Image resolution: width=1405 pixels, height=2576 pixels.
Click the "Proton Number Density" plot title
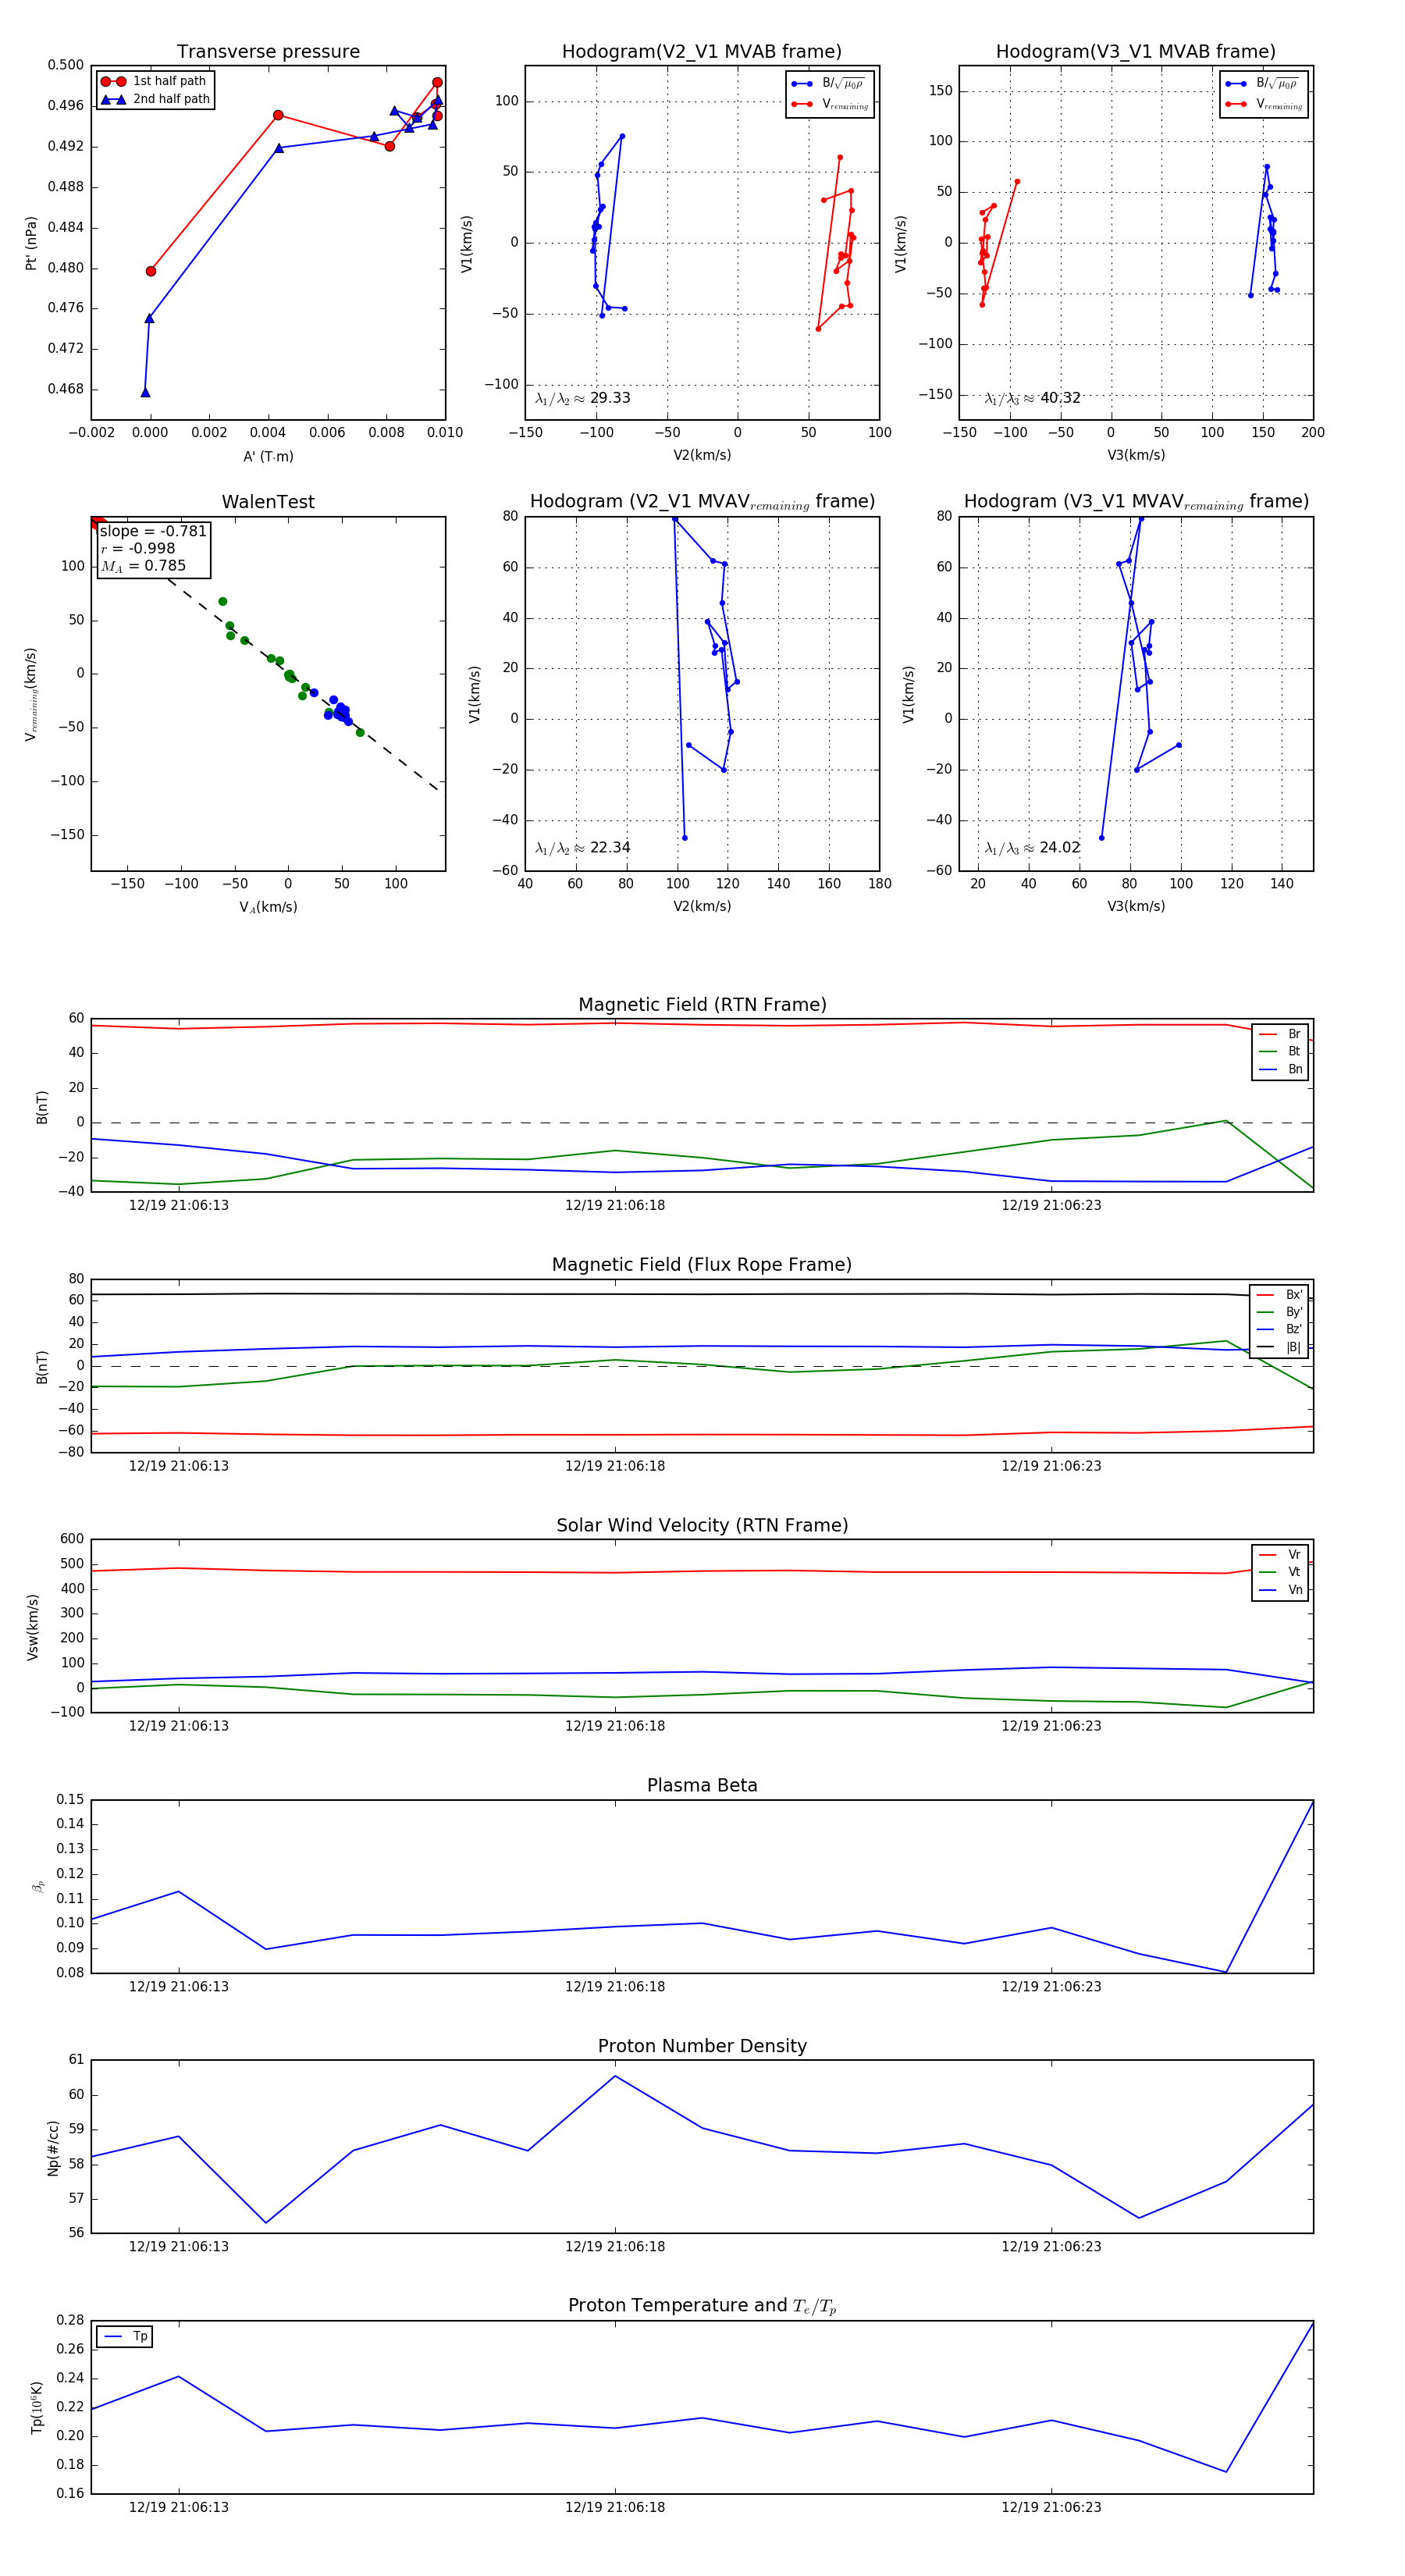(701, 2046)
